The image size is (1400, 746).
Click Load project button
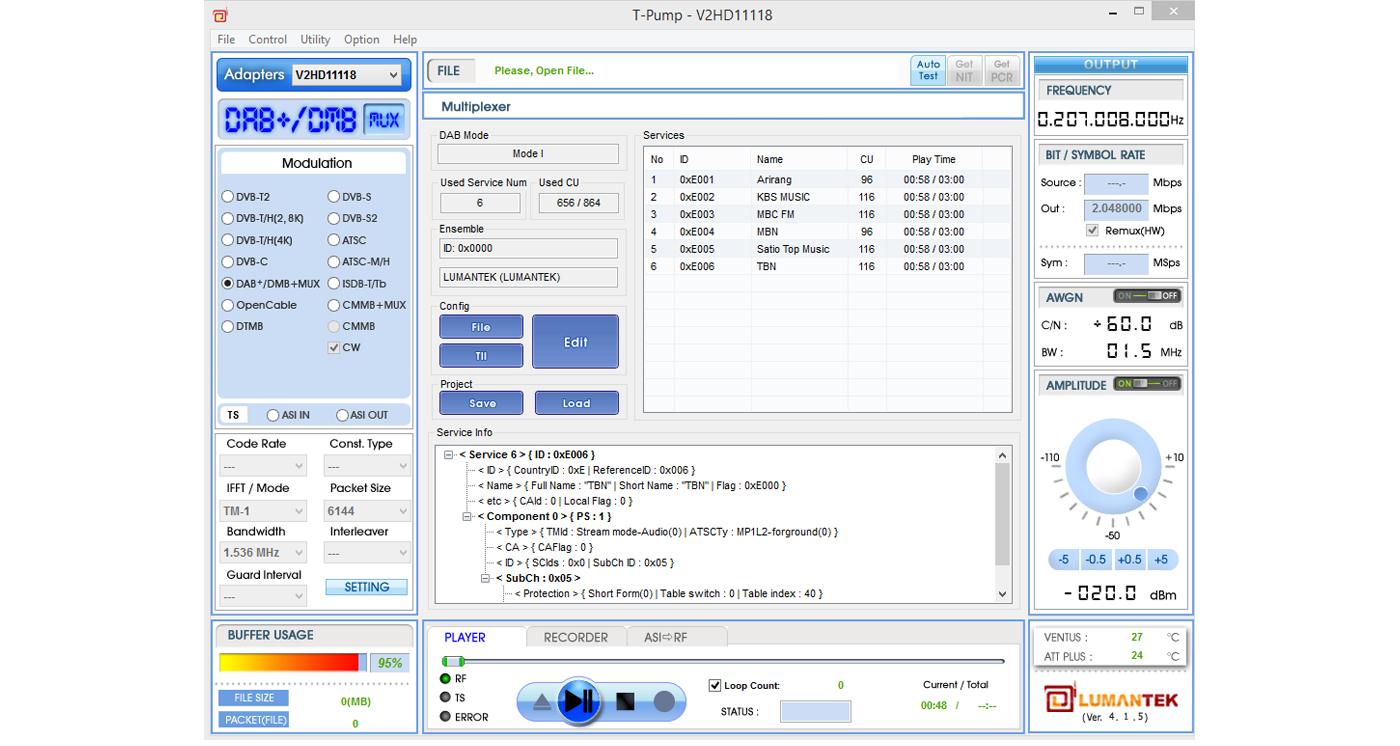(x=576, y=403)
